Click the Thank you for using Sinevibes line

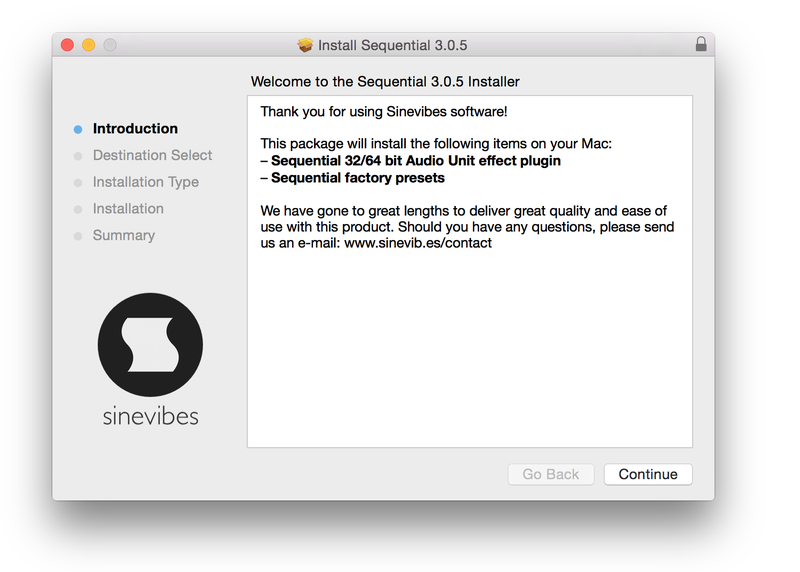[x=384, y=112]
